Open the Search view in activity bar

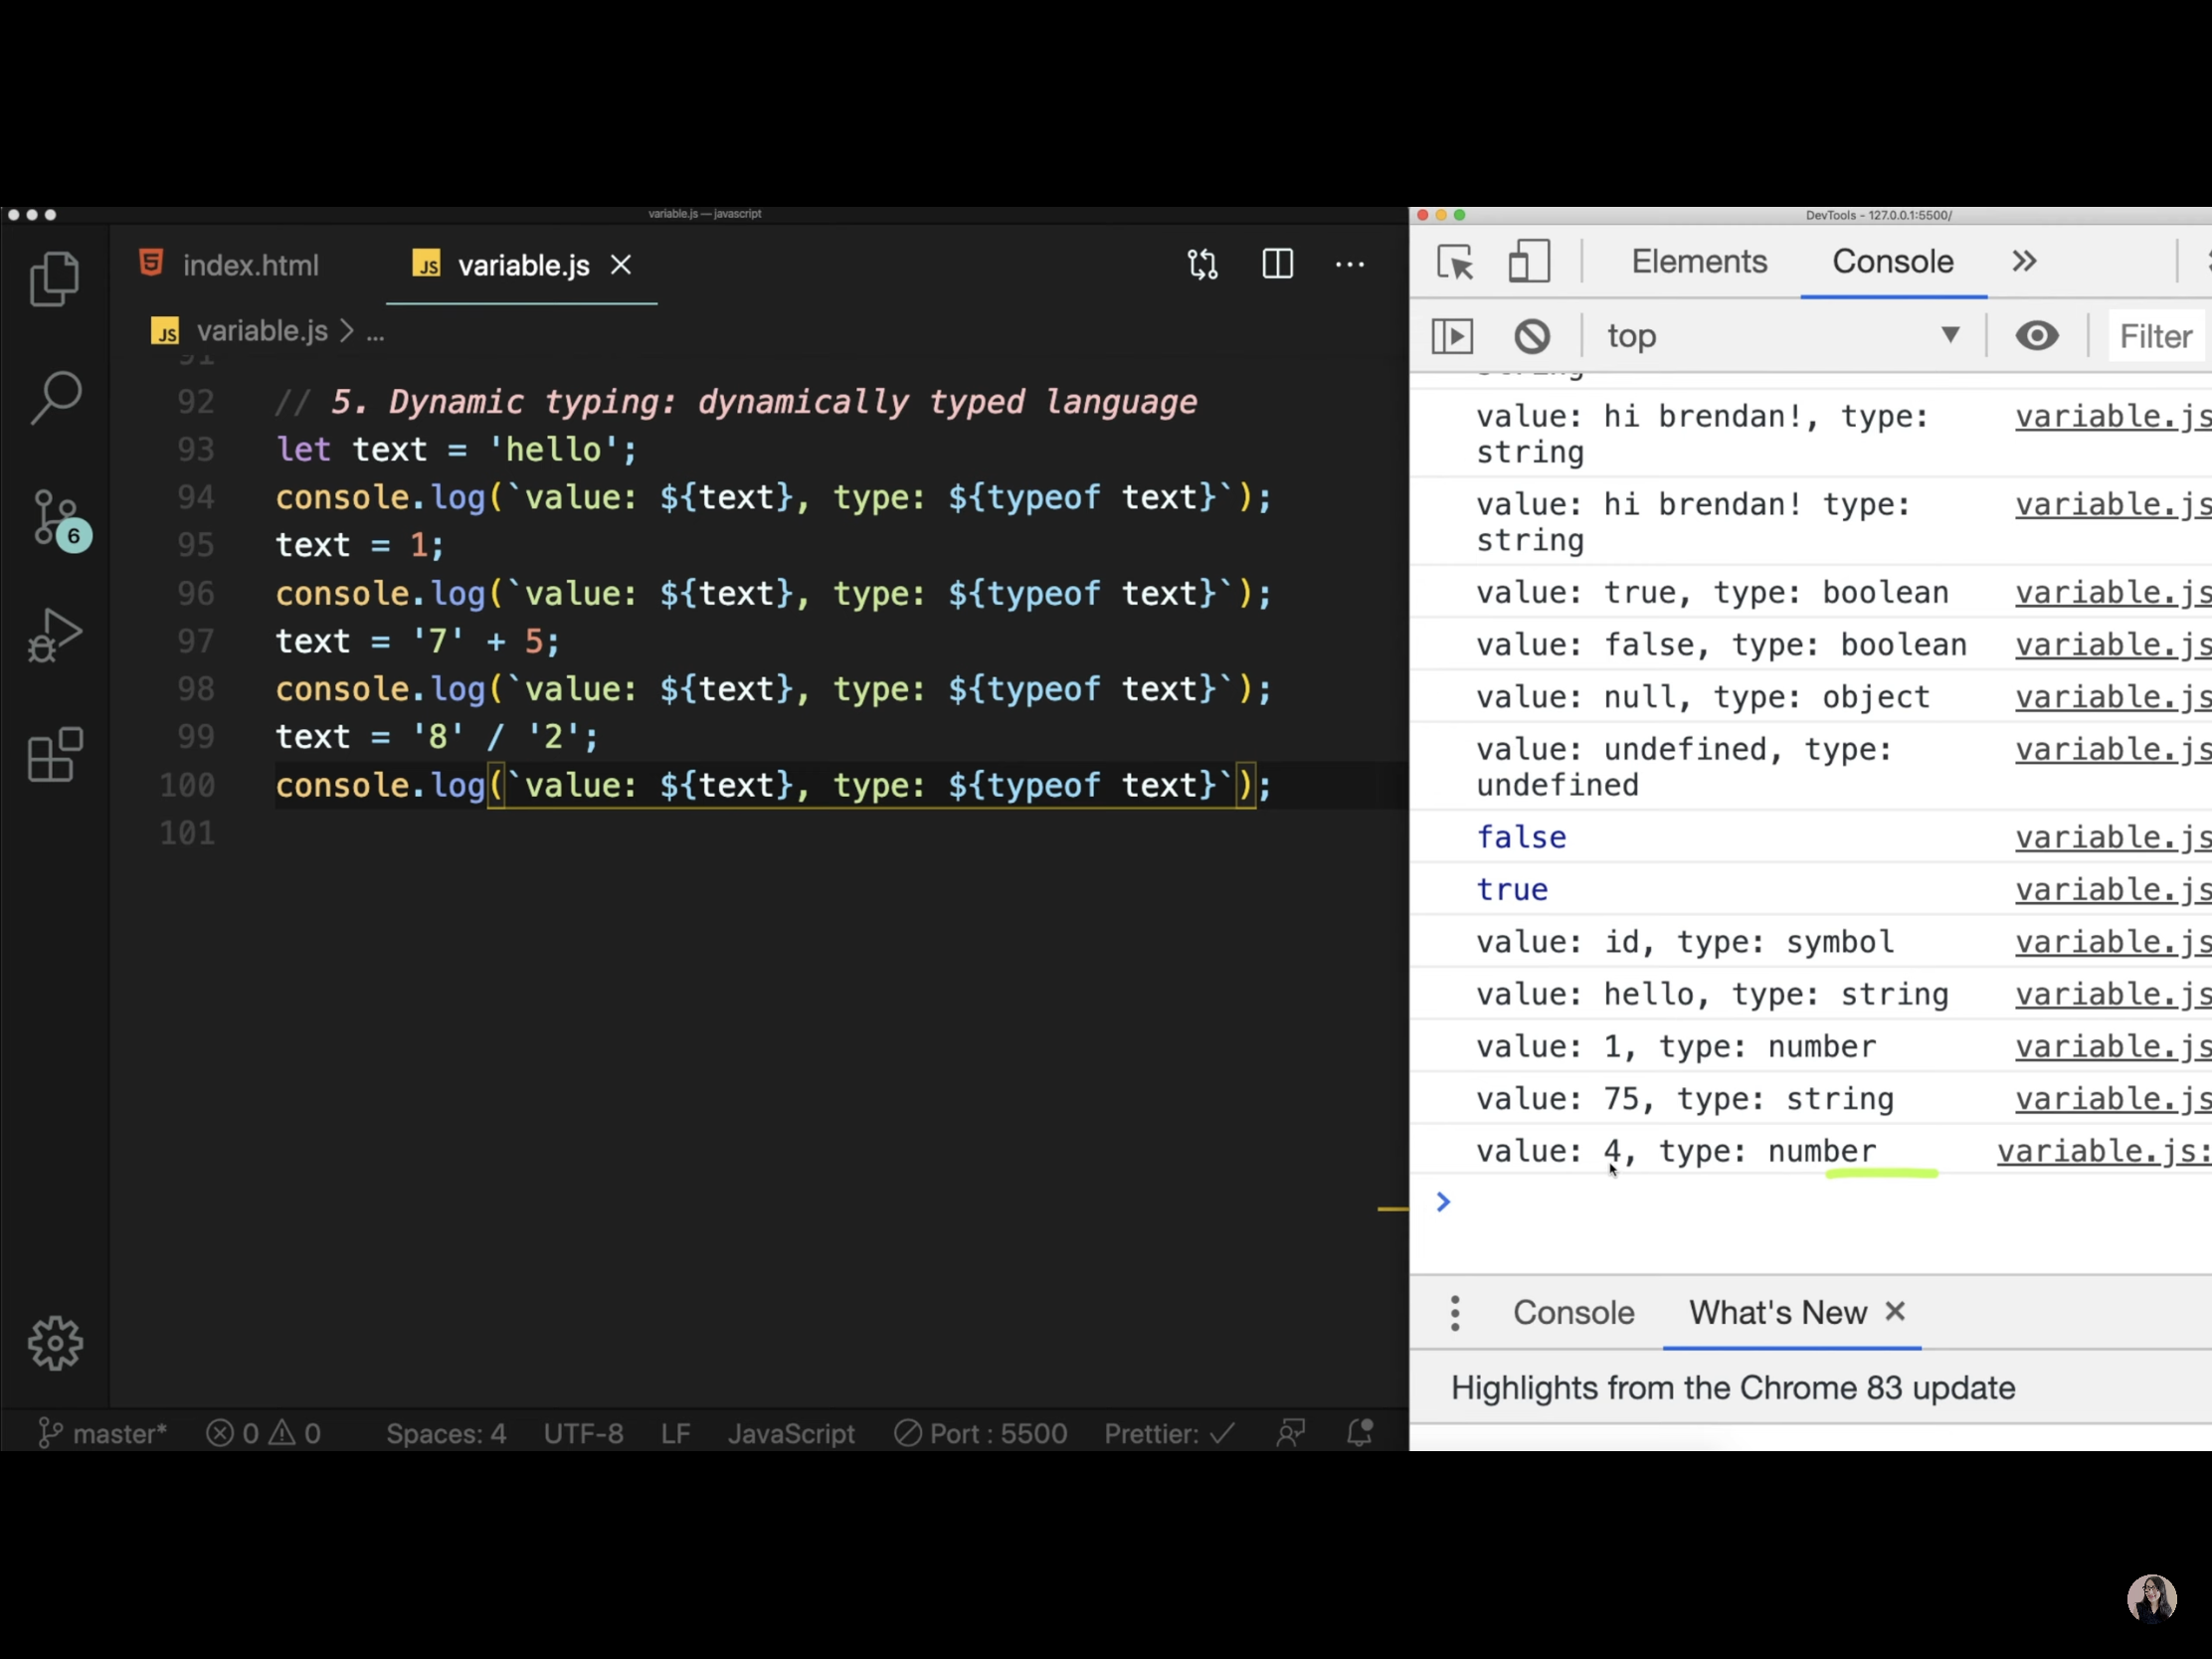[55, 397]
